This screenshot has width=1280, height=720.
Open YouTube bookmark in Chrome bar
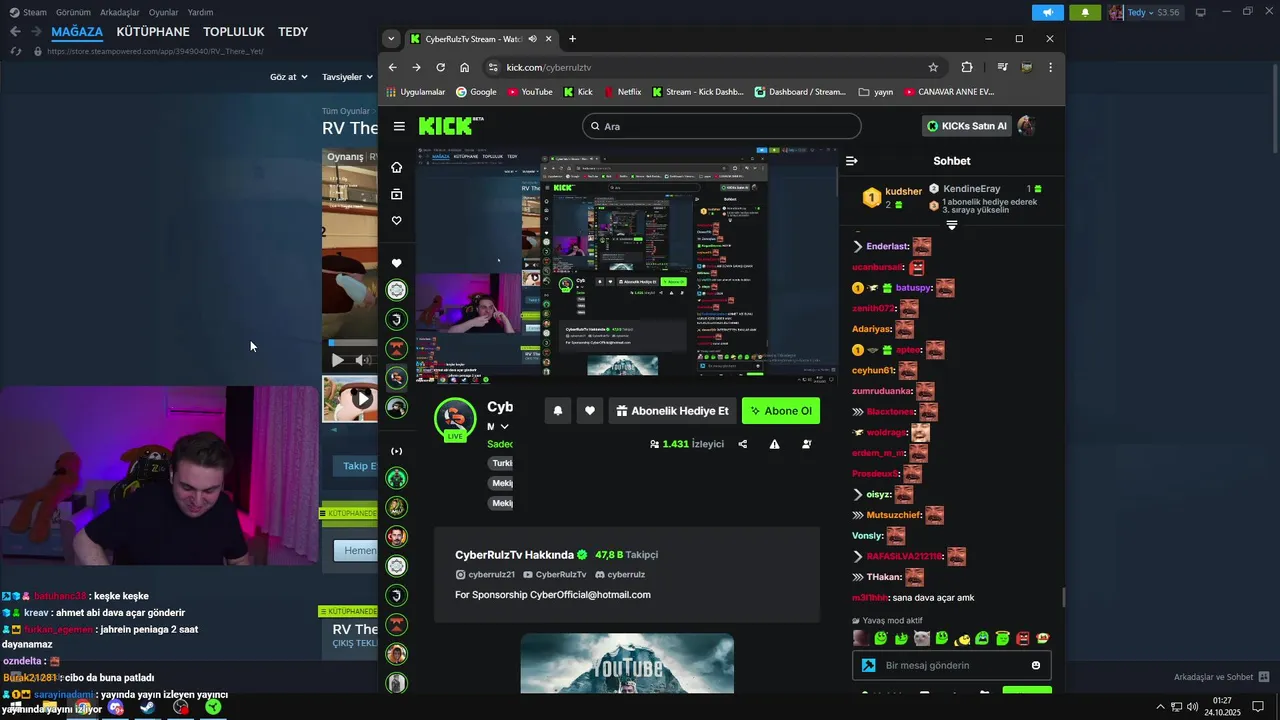tap(530, 92)
